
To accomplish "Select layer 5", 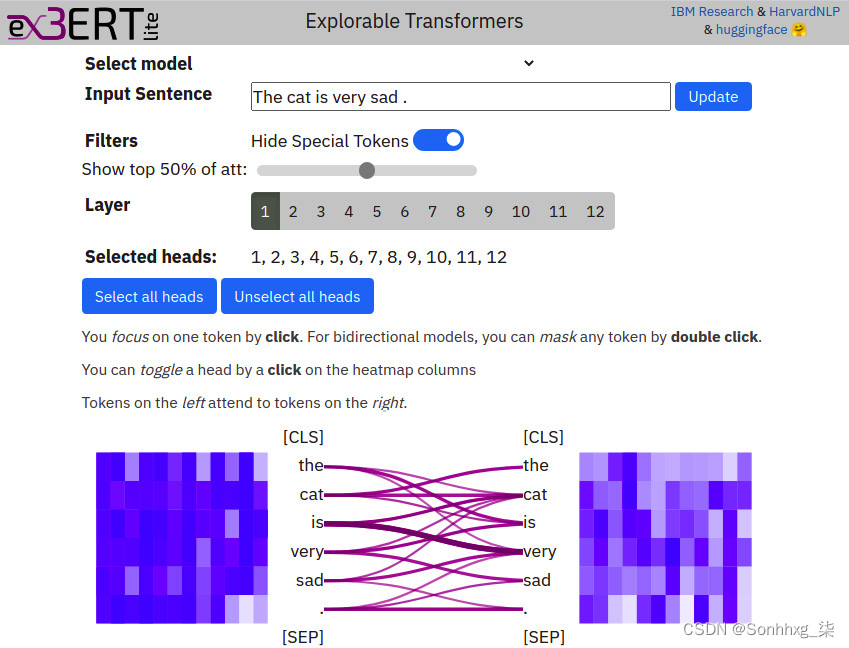I will click(377, 211).
